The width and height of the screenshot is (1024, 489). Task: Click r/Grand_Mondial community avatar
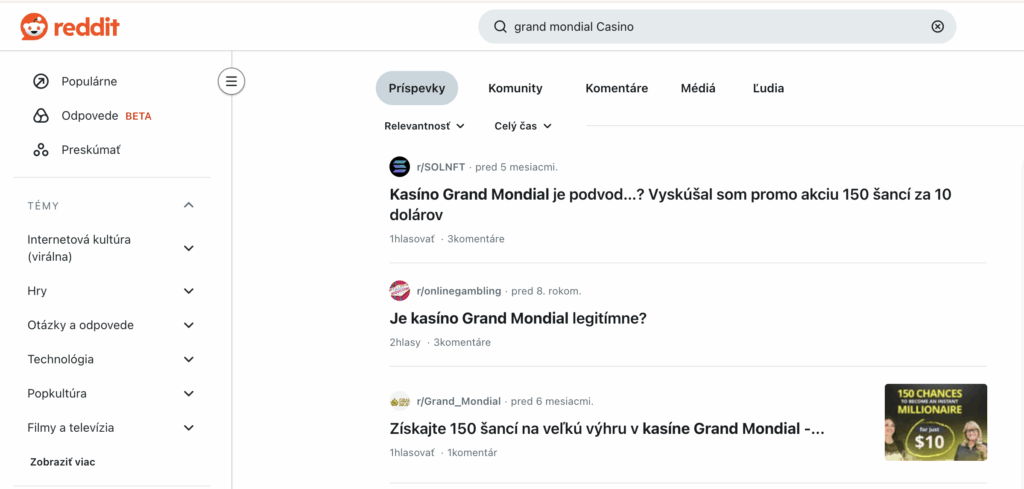[400, 401]
